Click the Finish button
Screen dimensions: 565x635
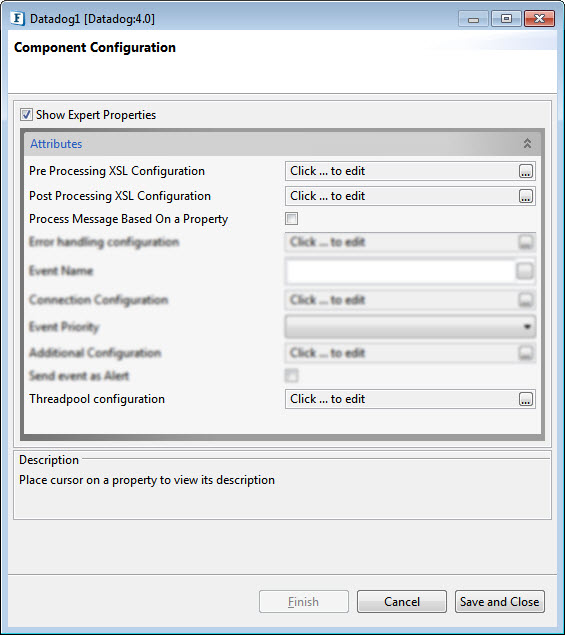(x=304, y=601)
